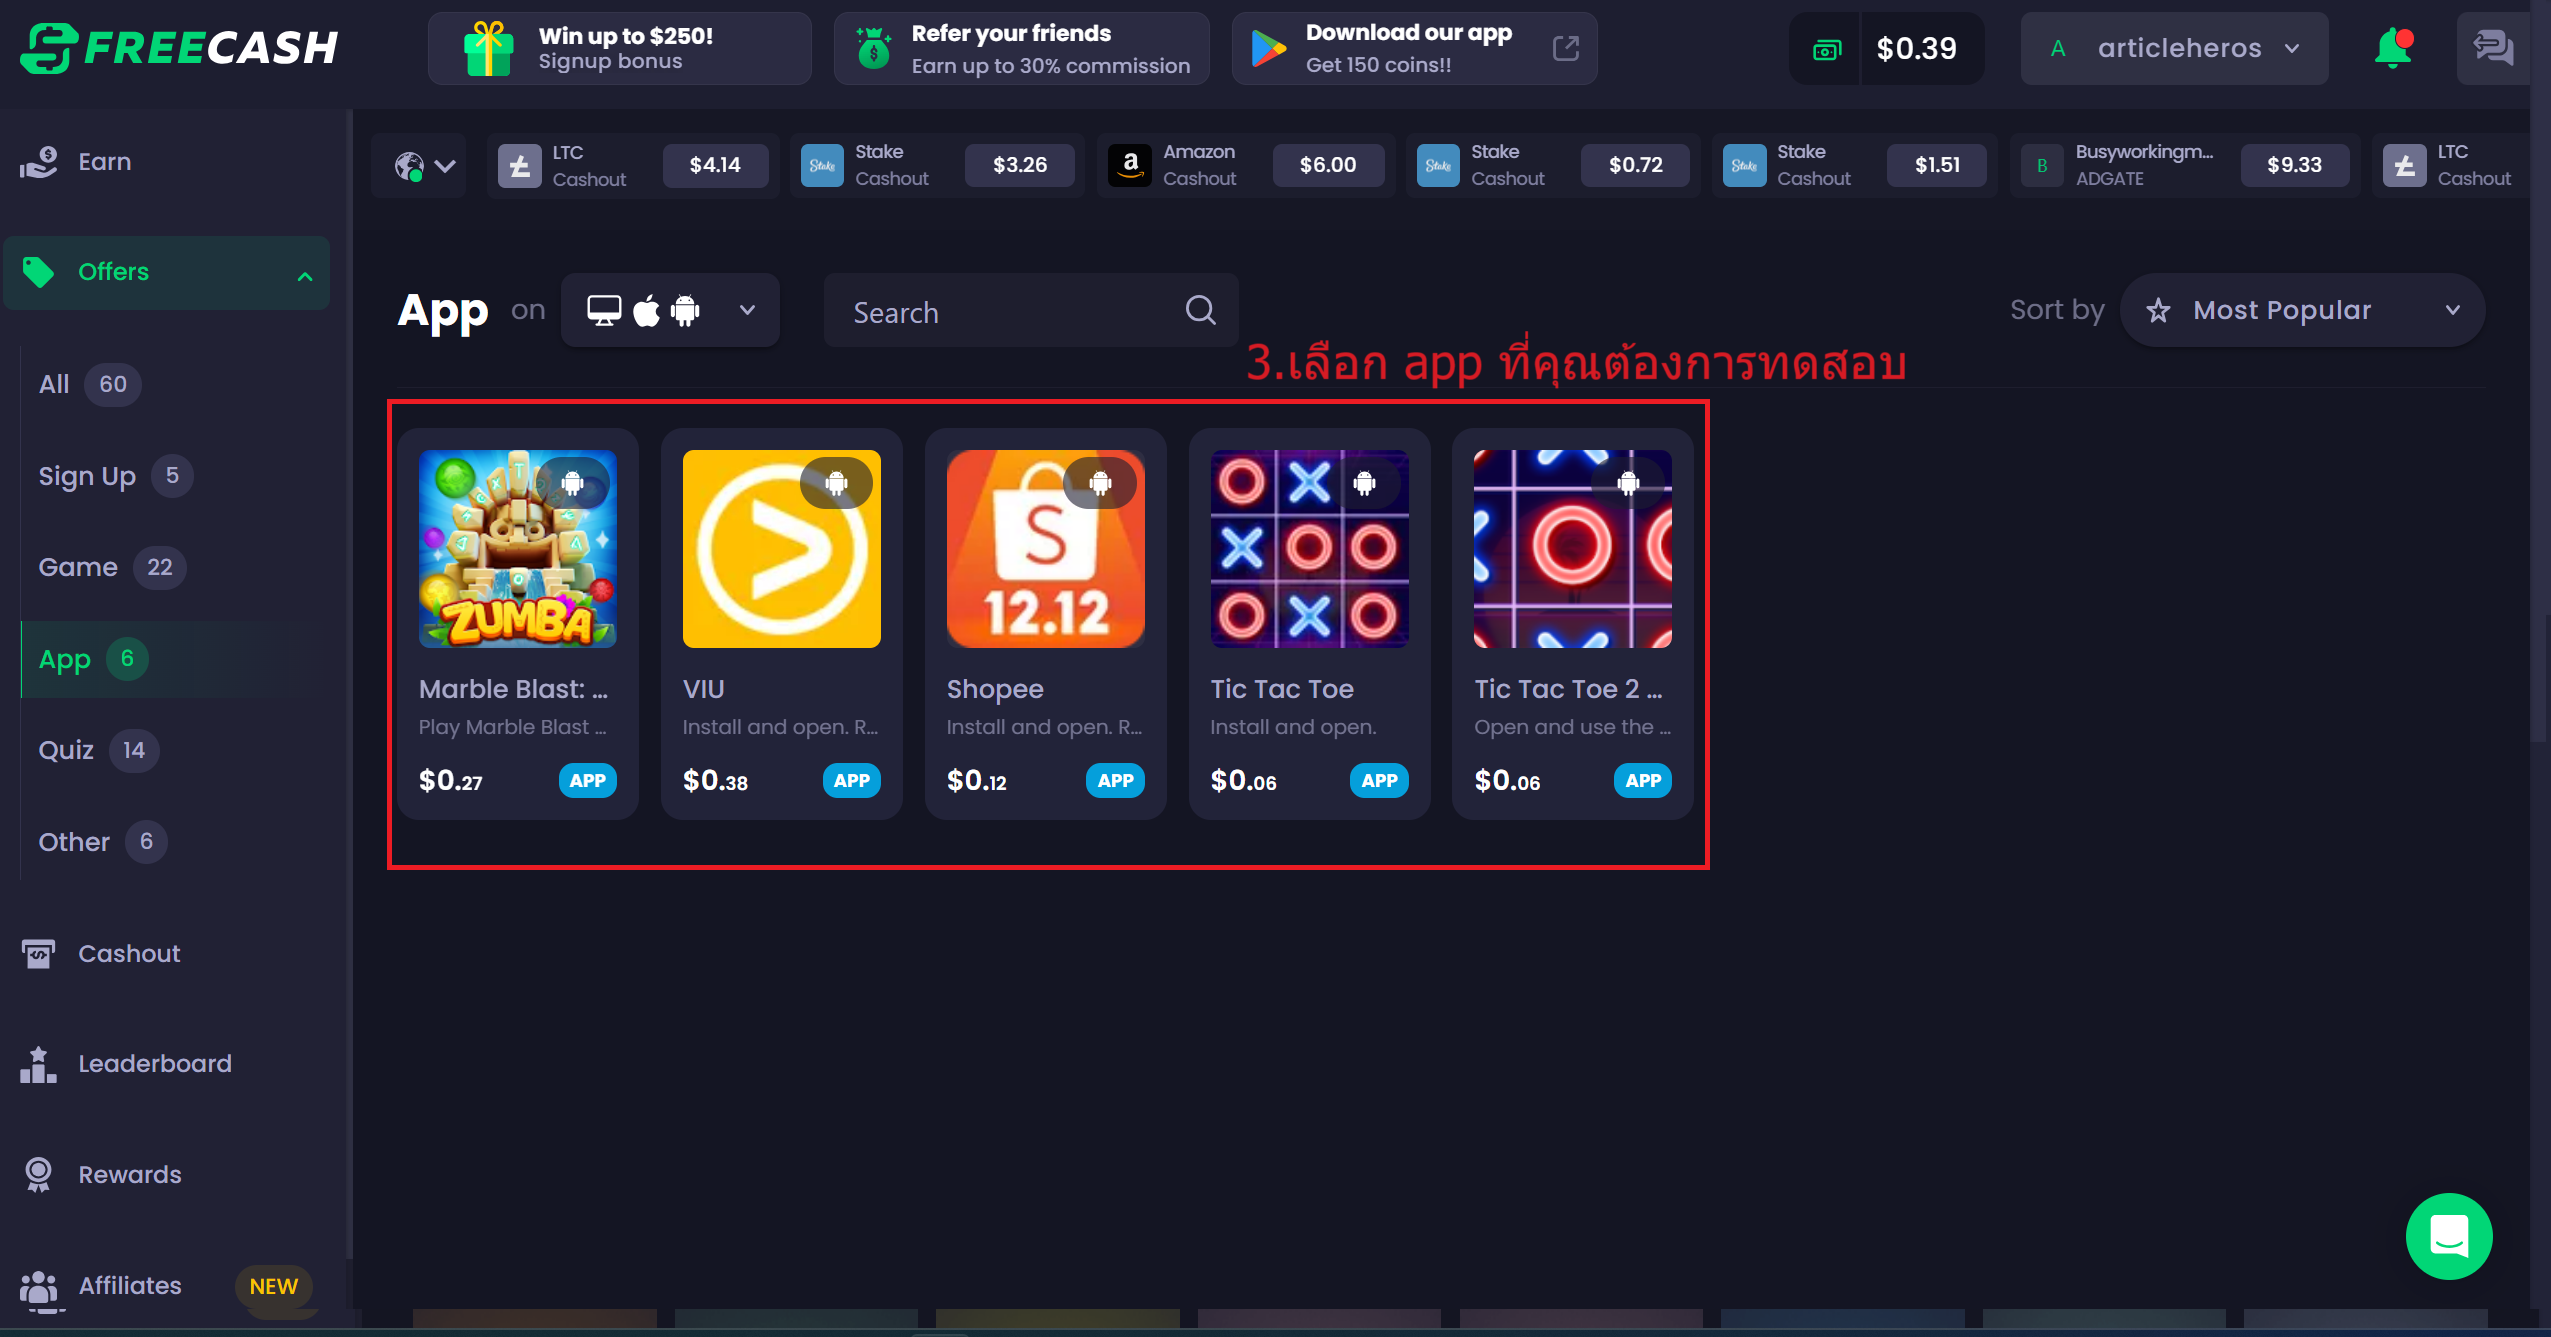This screenshot has height=1337, width=2551.
Task: Open the Affiliates page
Action: pyautogui.click(x=130, y=1286)
